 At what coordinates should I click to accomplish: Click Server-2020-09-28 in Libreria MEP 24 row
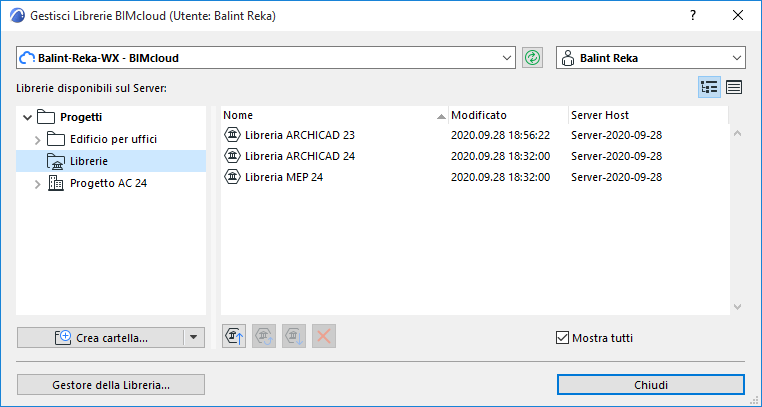coord(616,177)
